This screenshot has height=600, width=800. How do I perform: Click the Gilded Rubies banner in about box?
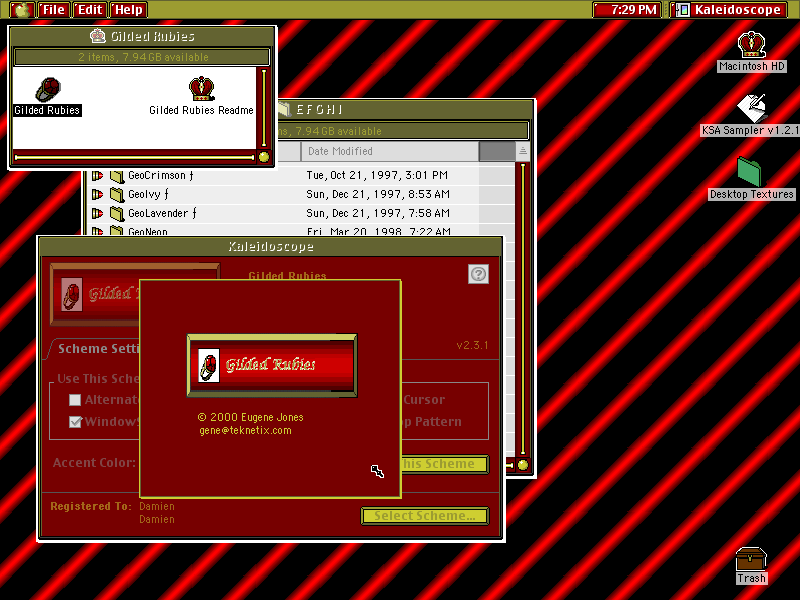click(x=272, y=365)
